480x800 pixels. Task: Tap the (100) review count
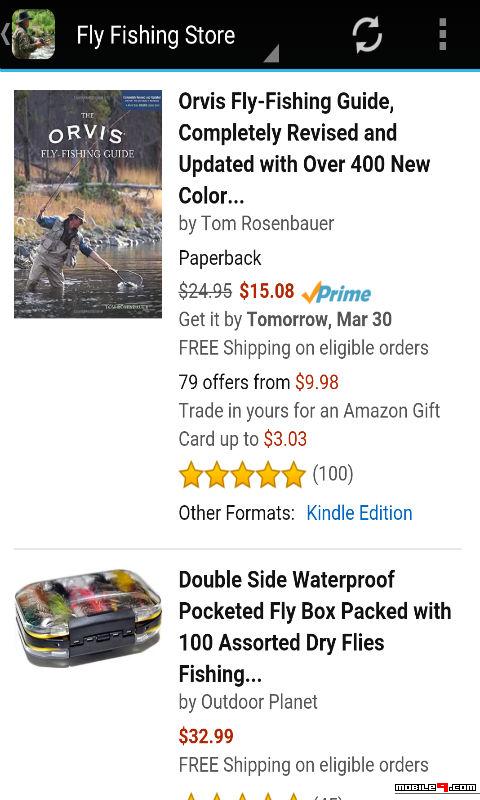point(333,474)
